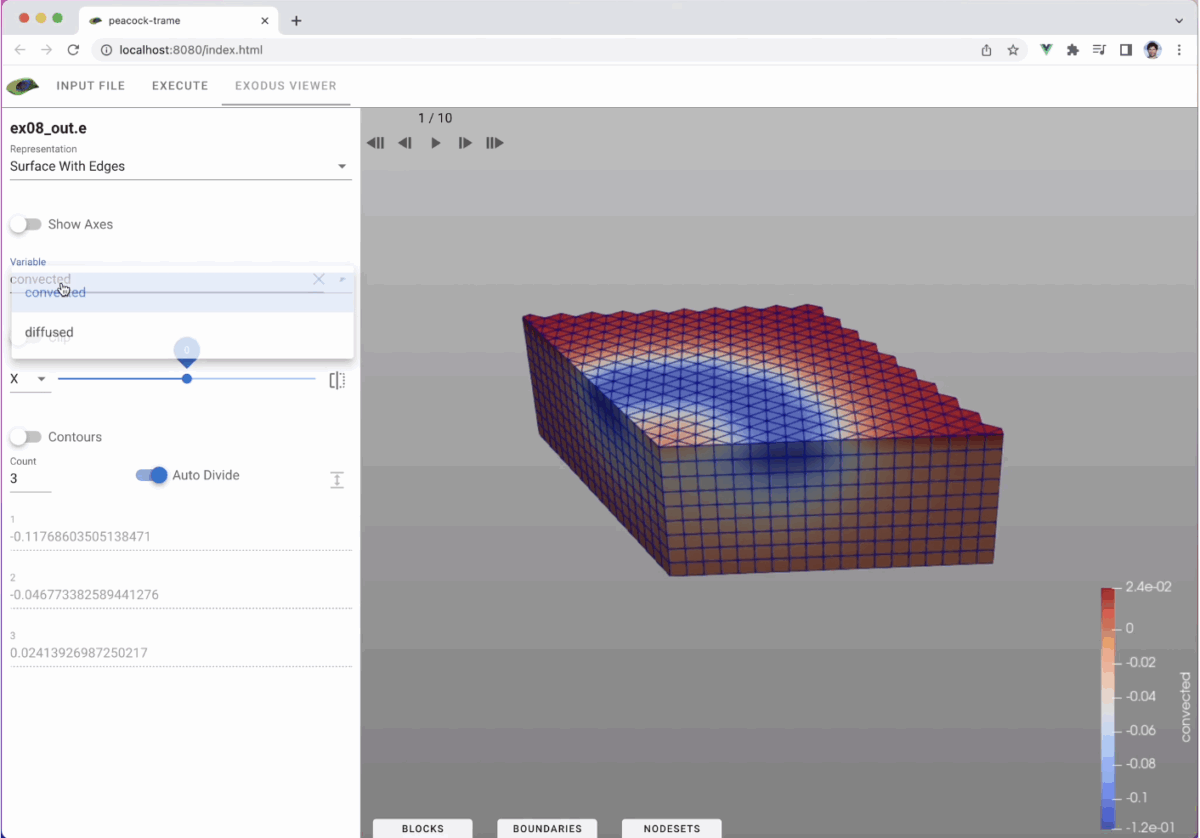Clear the Variable field with X icon
Screen dimensions: 1200x838
point(318,280)
